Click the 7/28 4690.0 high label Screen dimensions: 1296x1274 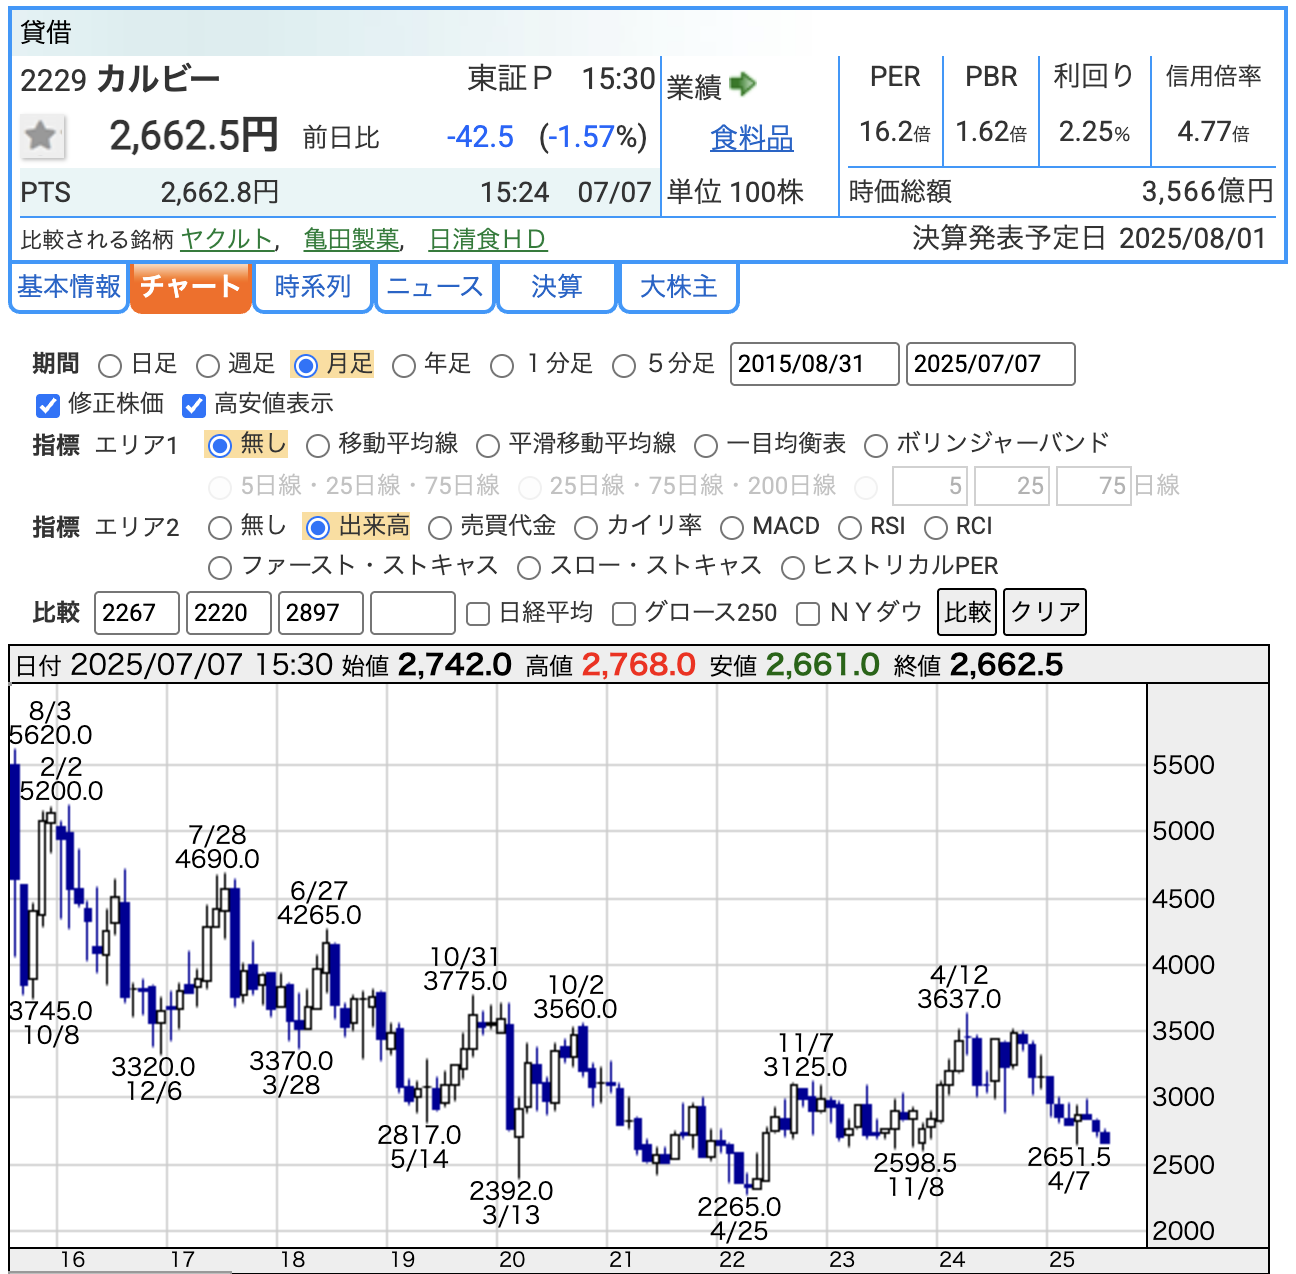[217, 847]
